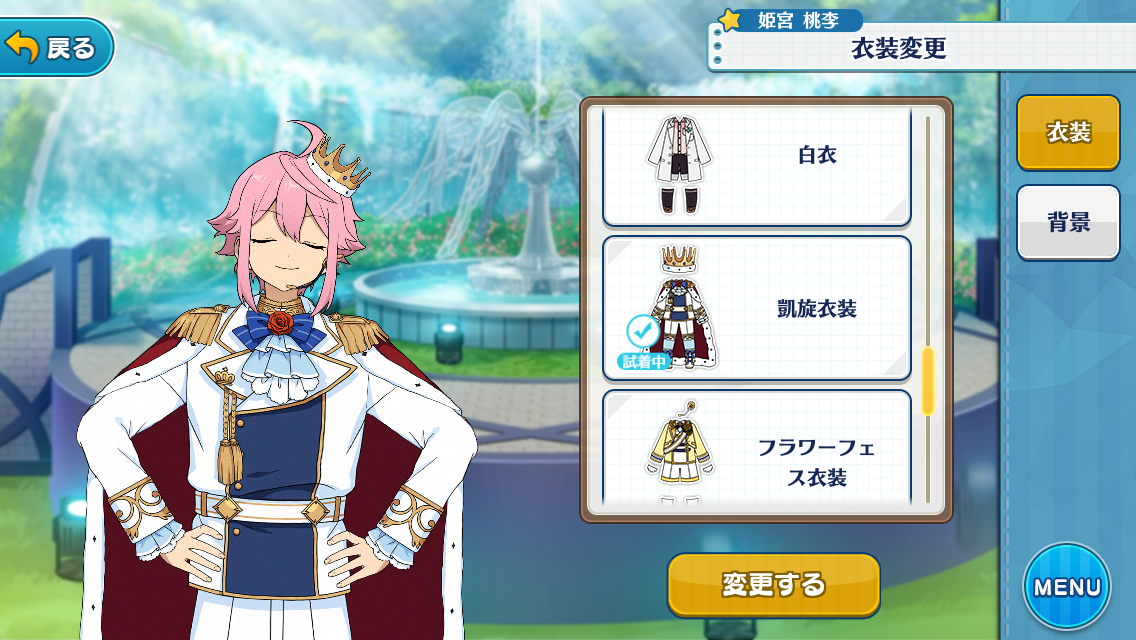This screenshot has height=640, width=1136.
Task: Click the 姫宮 桃李 name tag
Action: tap(798, 20)
